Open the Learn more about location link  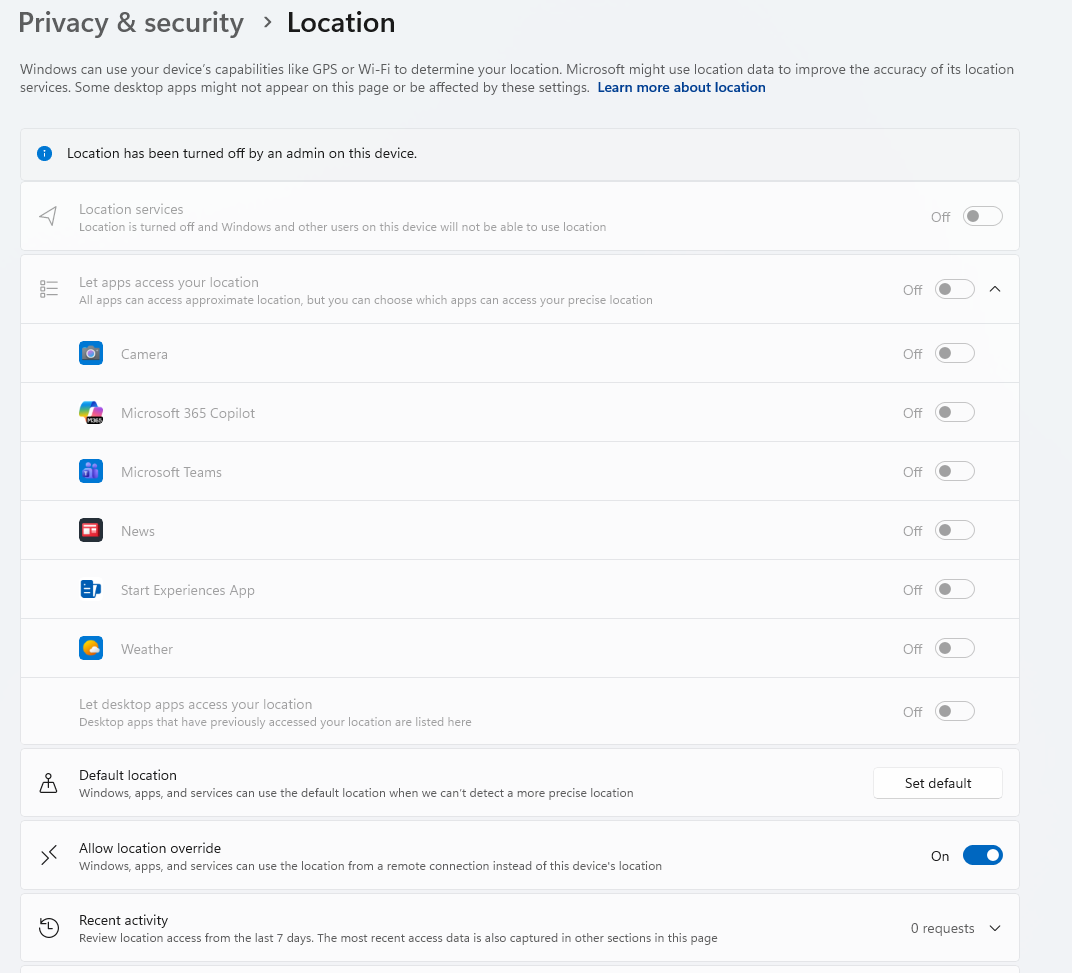point(681,88)
